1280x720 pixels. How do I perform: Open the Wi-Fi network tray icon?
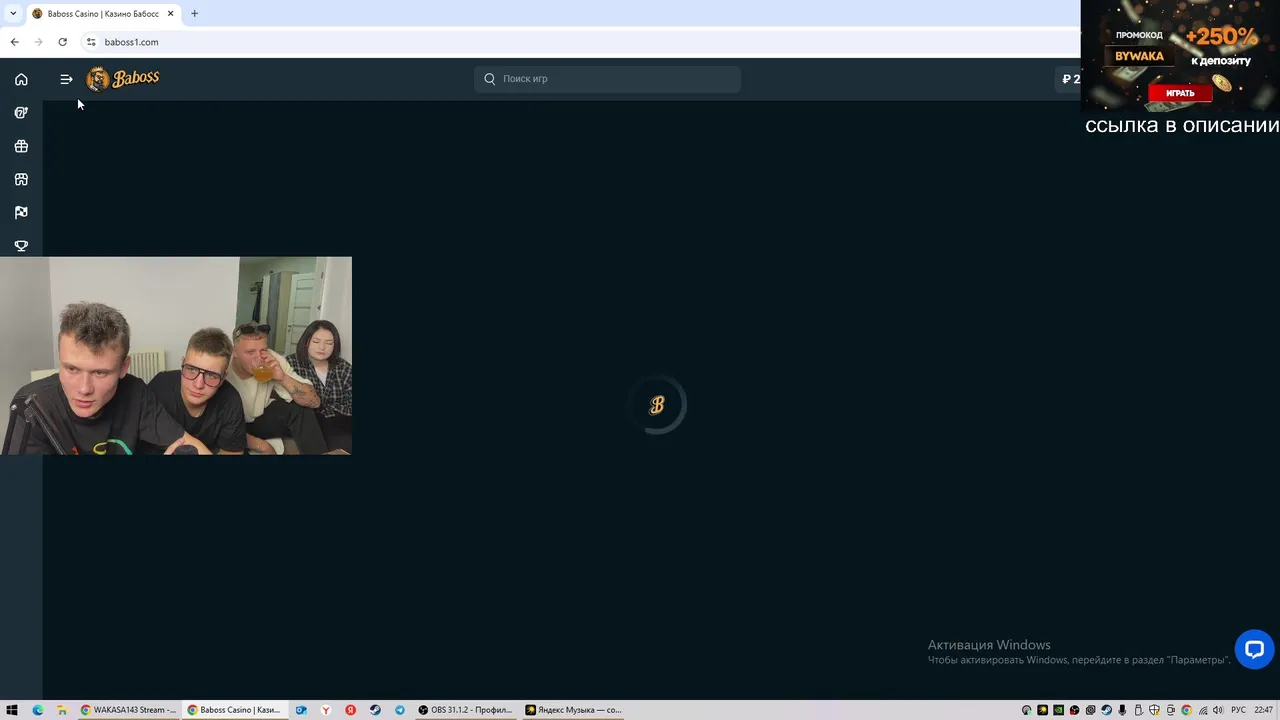click(x=1202, y=710)
